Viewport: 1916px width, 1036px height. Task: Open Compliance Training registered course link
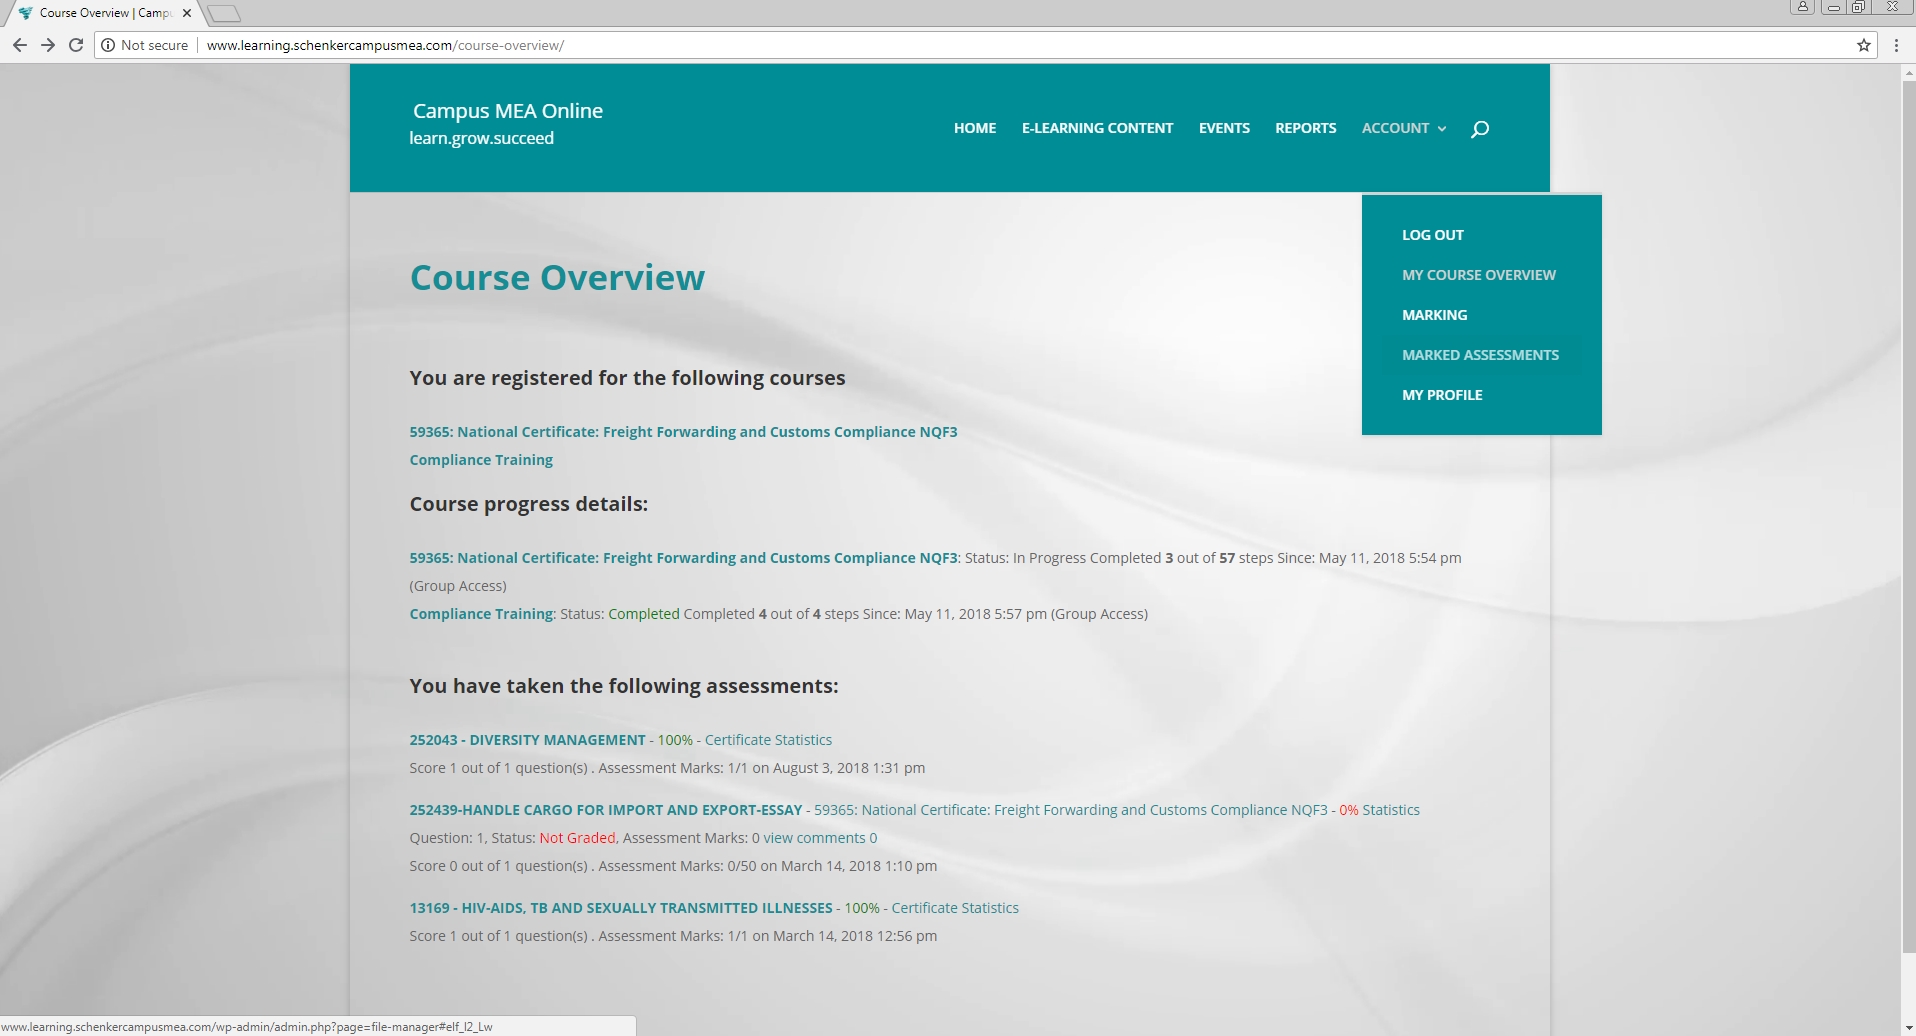click(x=481, y=460)
